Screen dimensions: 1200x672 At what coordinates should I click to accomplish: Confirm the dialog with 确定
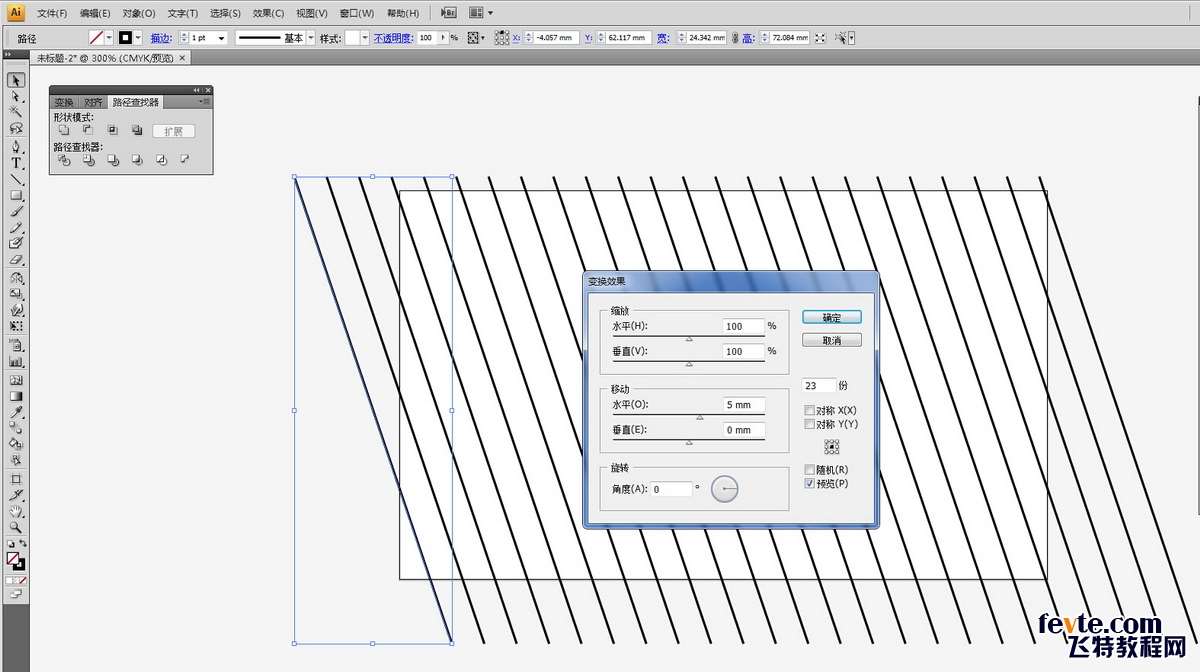pyautogui.click(x=832, y=317)
